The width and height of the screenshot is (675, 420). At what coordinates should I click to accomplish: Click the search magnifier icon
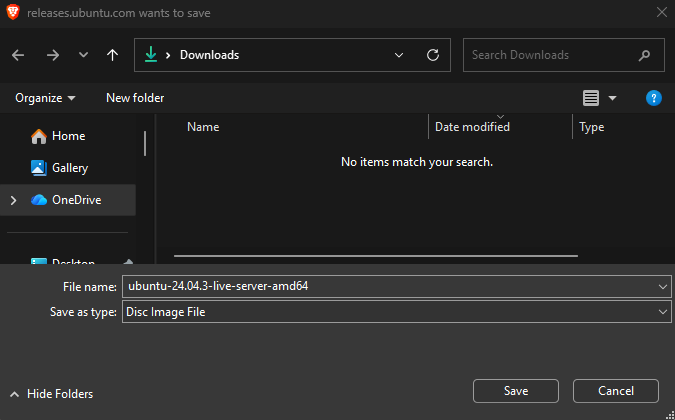coord(644,55)
